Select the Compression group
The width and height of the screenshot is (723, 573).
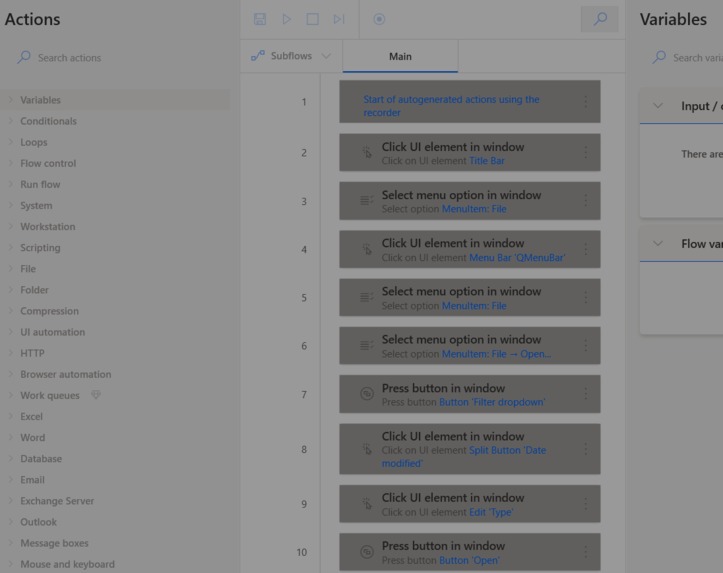pyautogui.click(x=49, y=311)
